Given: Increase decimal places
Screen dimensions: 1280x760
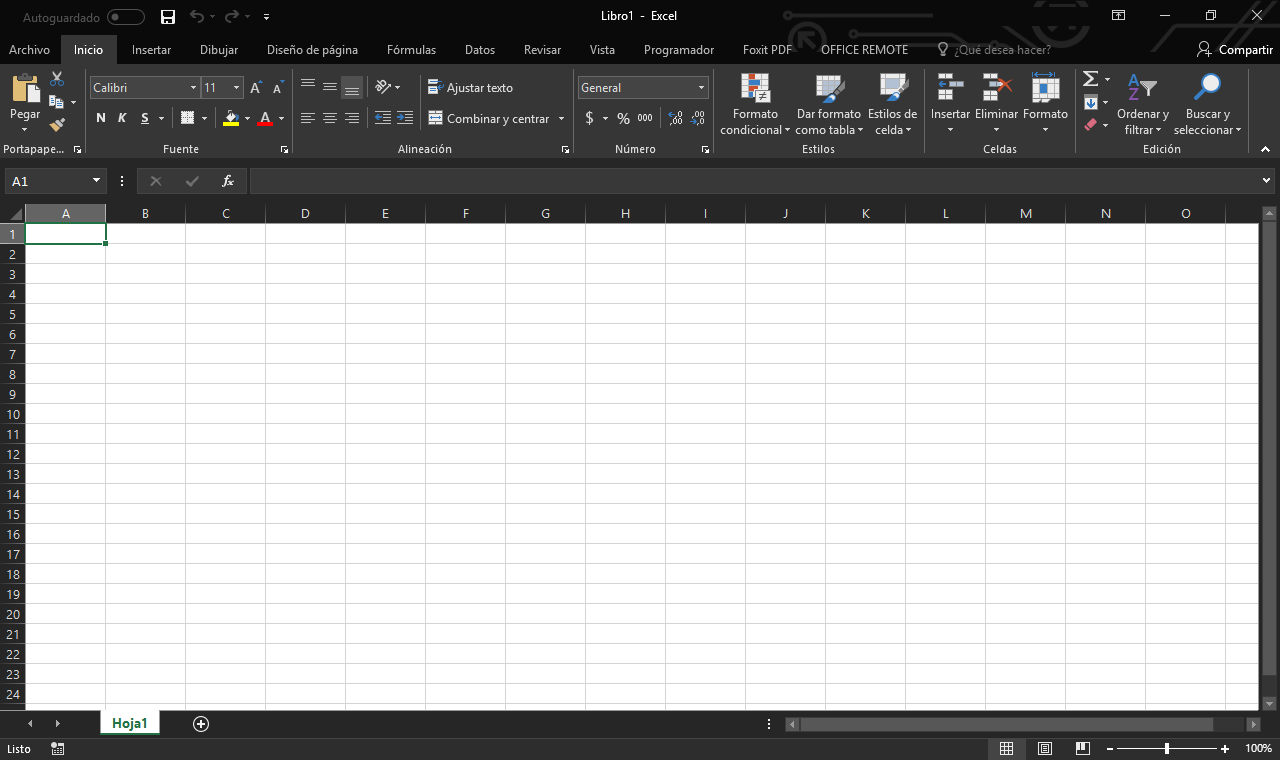Looking at the screenshot, I should (x=676, y=118).
